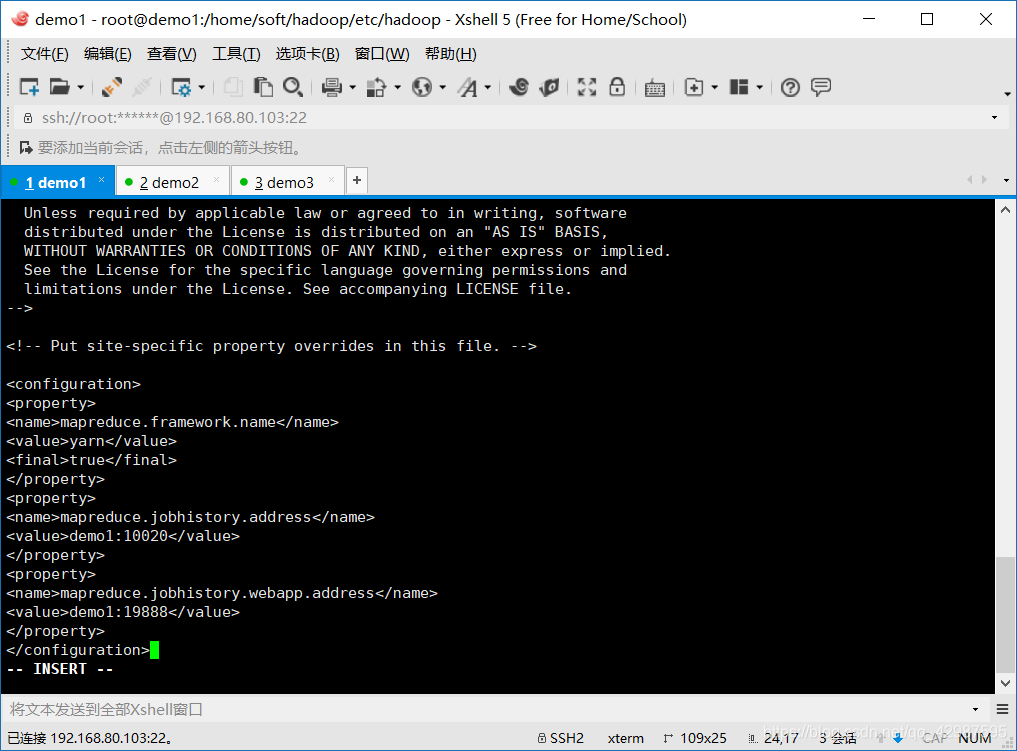The width and height of the screenshot is (1017, 751).
Task: Open the Help question mark icon
Action: [790, 87]
